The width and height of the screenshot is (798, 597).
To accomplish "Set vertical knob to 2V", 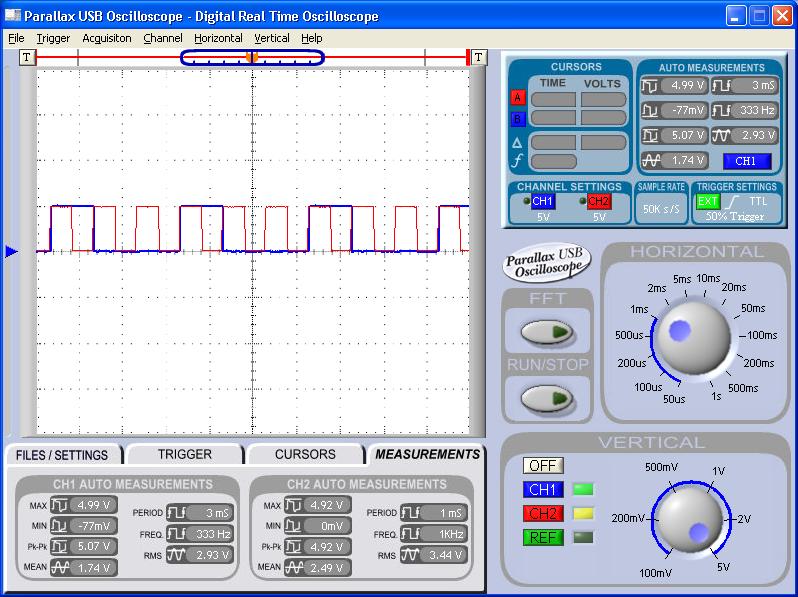I will coord(744,520).
